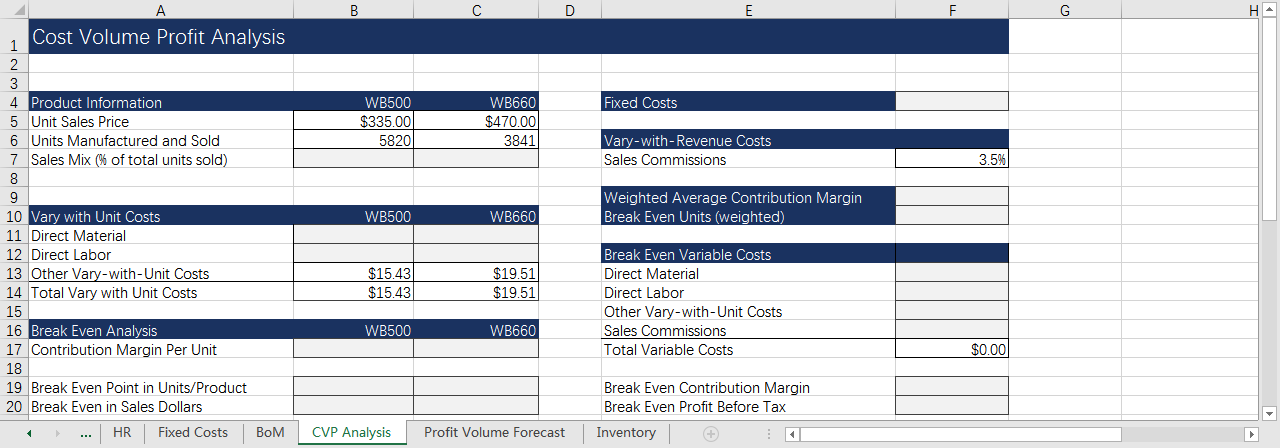
Task: Select WB660 unit price $470.00 cell
Action: pos(476,121)
